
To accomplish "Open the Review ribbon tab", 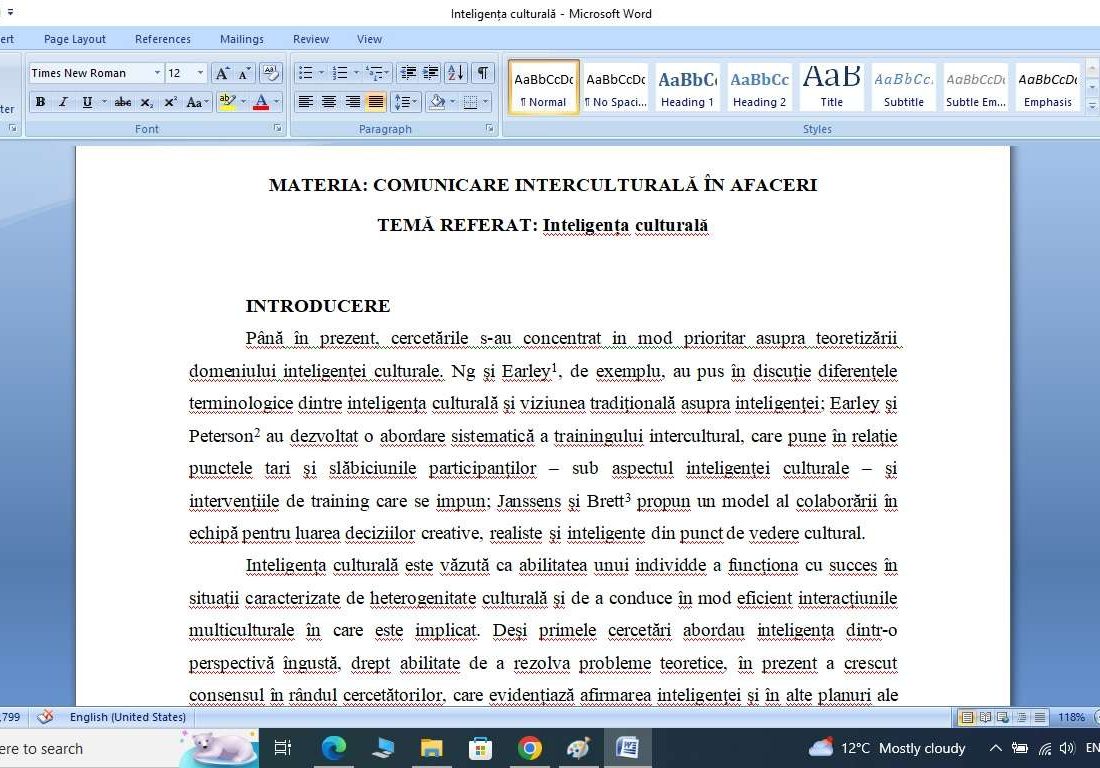I will tap(310, 39).
